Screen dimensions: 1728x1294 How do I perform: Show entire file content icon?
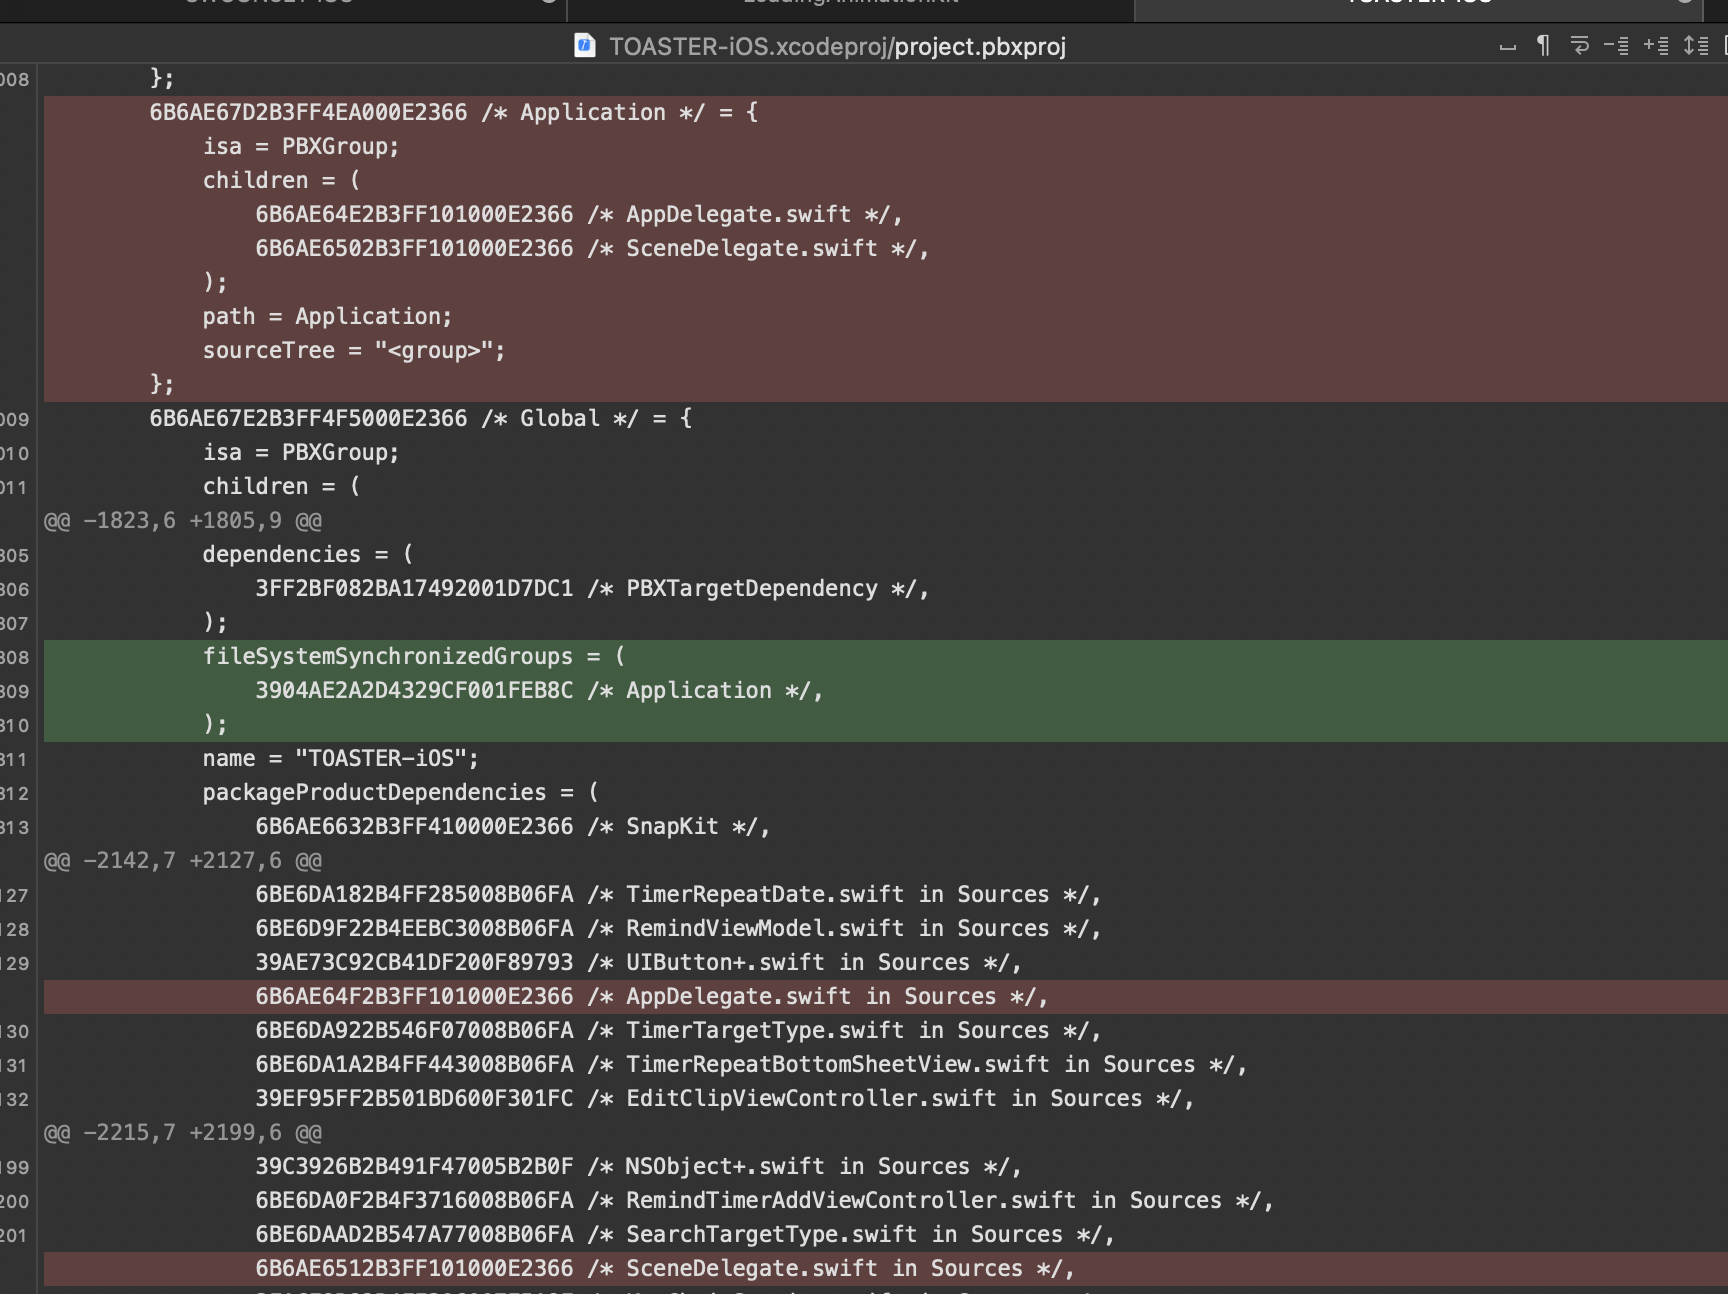(x=1696, y=46)
